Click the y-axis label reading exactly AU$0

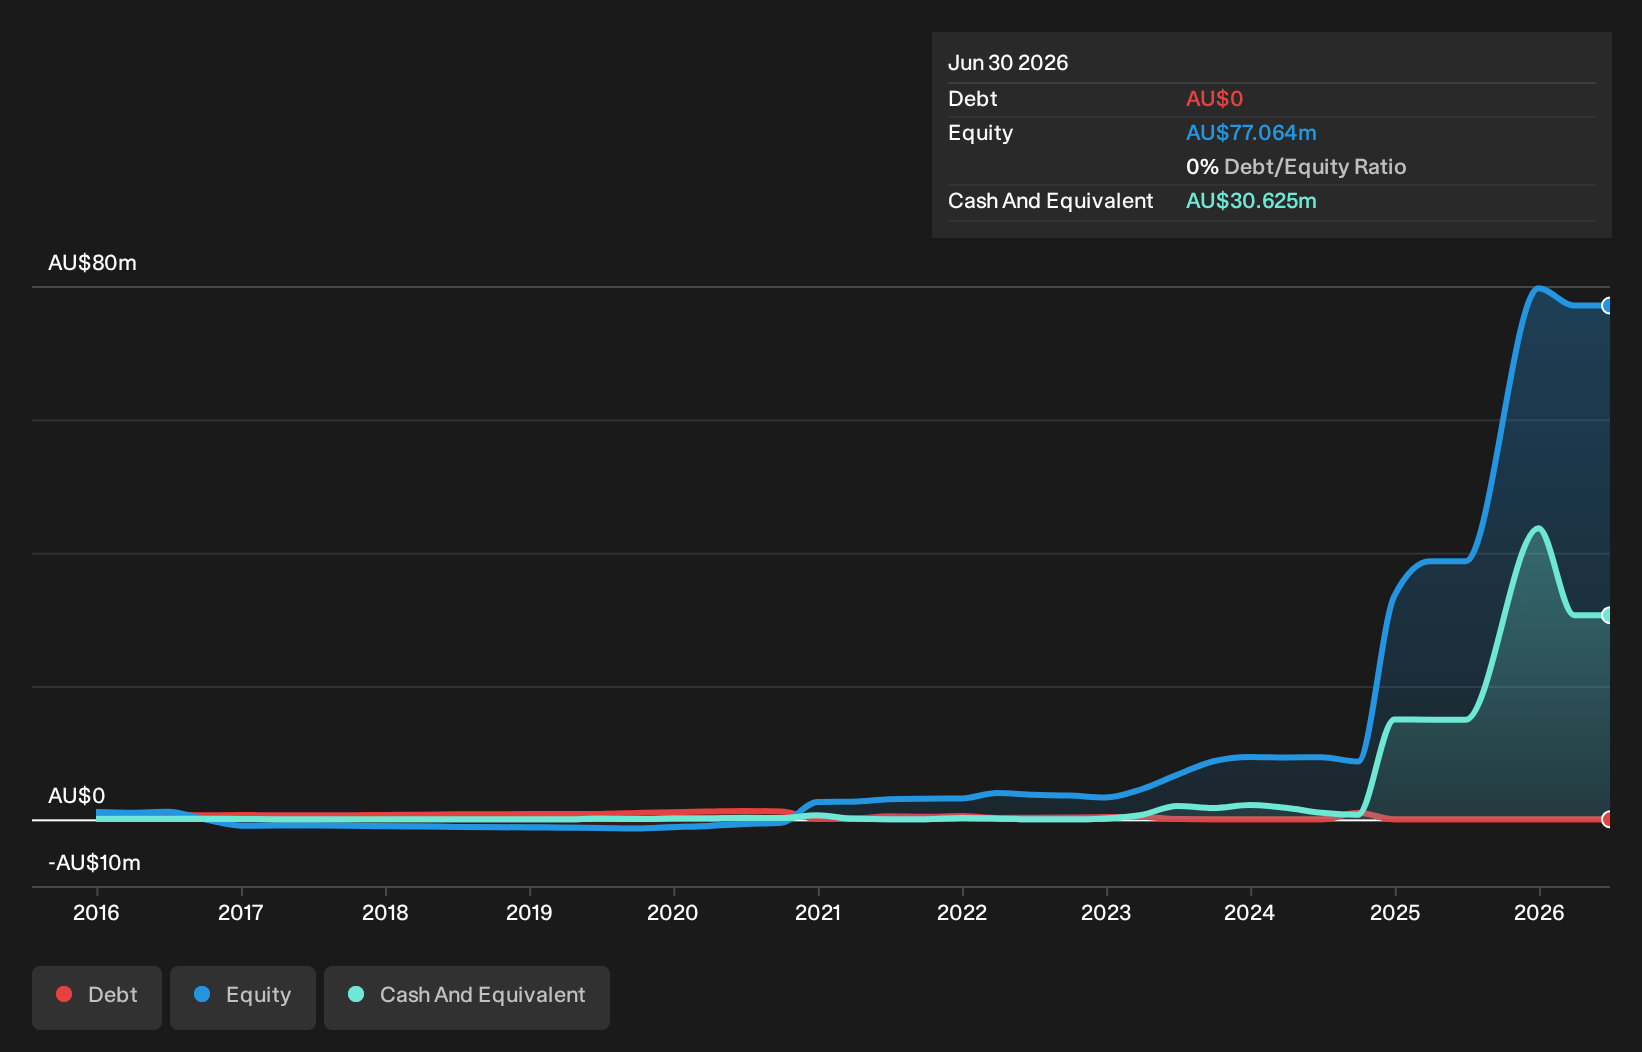[77, 796]
